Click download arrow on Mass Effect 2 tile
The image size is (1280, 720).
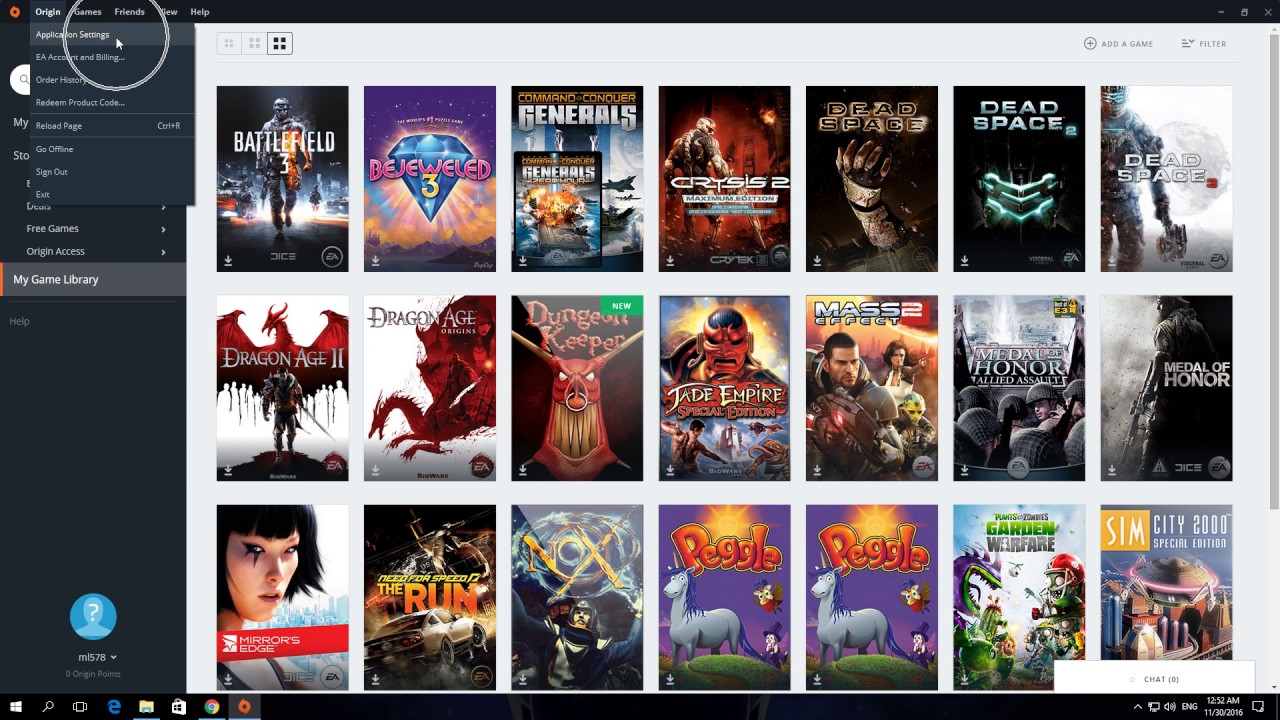(817, 470)
